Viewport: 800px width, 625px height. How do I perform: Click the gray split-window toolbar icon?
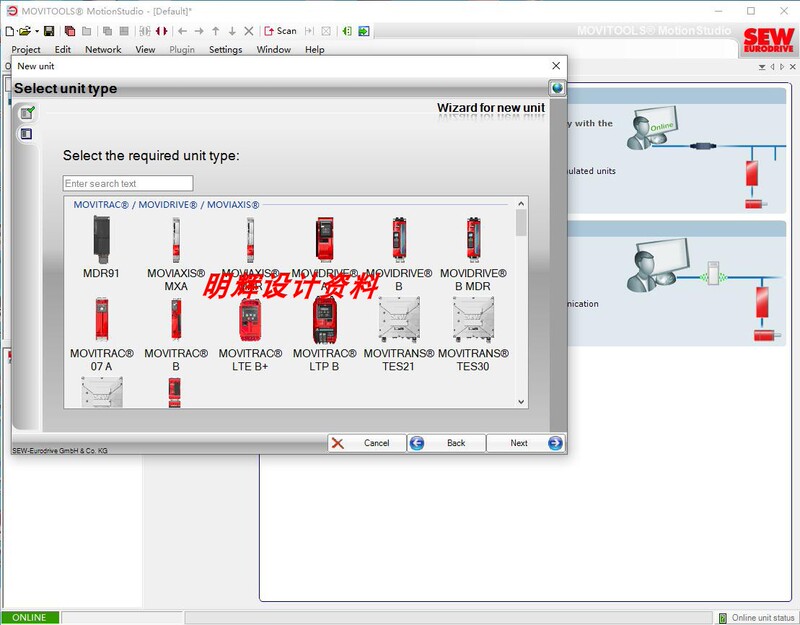tap(124, 31)
